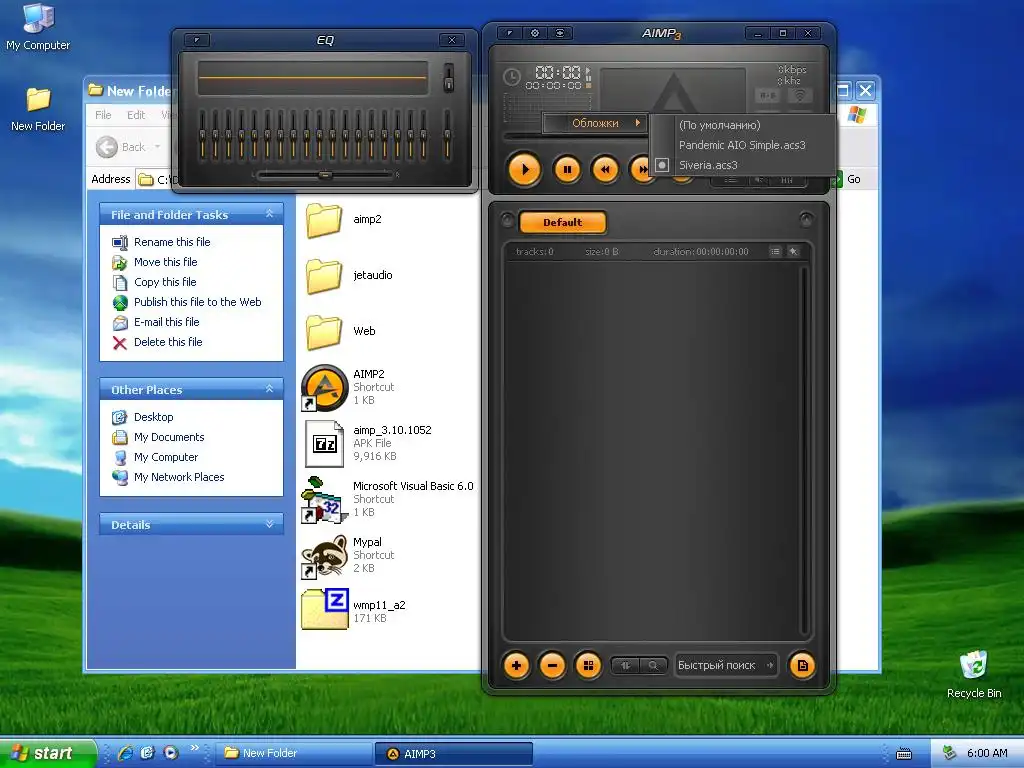Click duration text in playlist header
This screenshot has width=1024, height=768.
click(701, 251)
